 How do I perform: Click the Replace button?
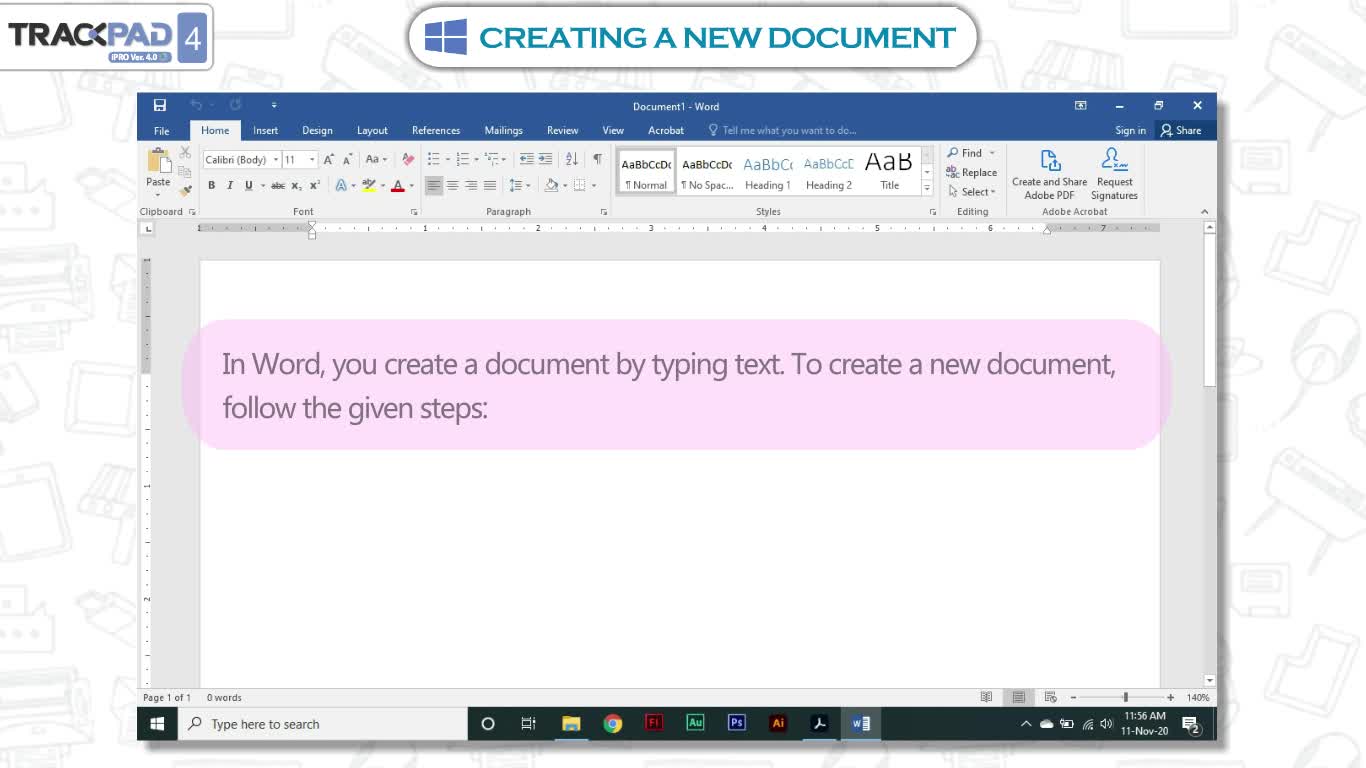point(971,172)
